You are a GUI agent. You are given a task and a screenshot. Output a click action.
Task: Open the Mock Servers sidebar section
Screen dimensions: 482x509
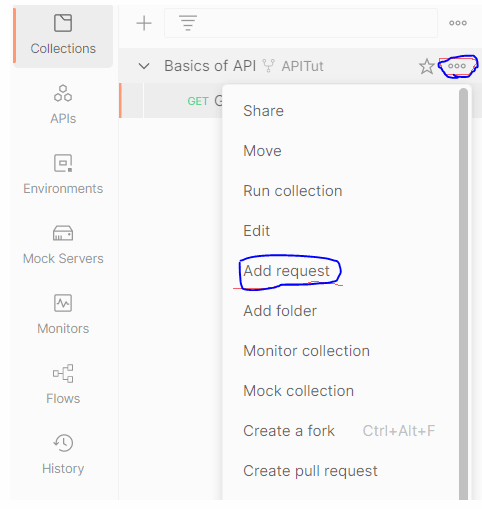[63, 245]
